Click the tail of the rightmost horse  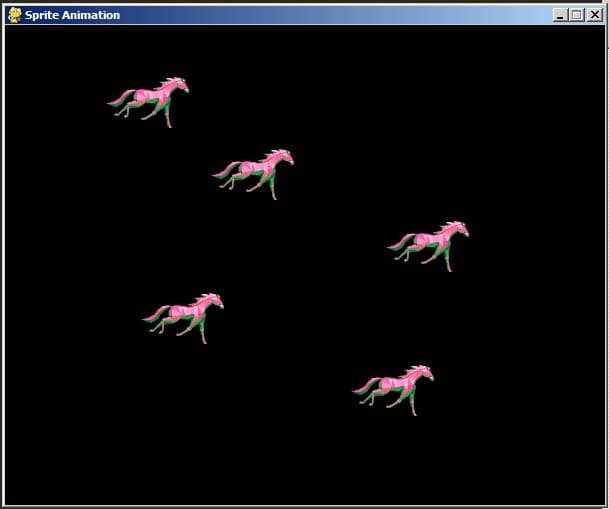[399, 240]
